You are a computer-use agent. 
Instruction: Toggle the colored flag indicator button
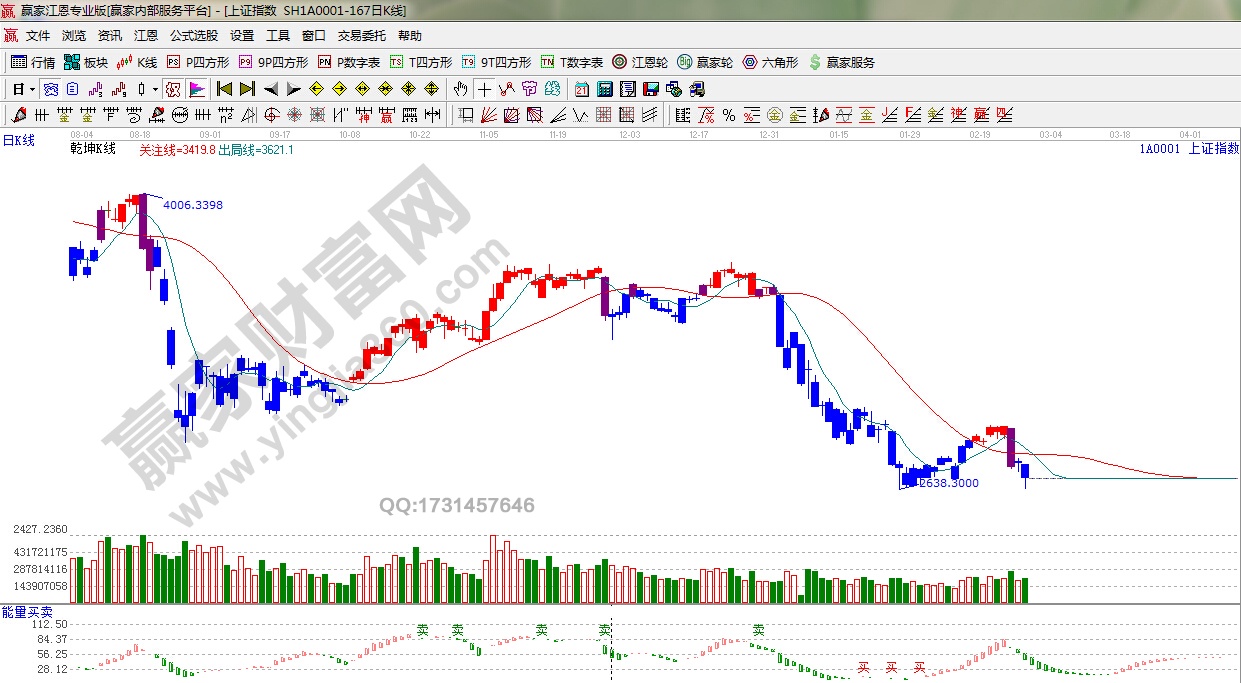pyautogui.click(x=196, y=89)
